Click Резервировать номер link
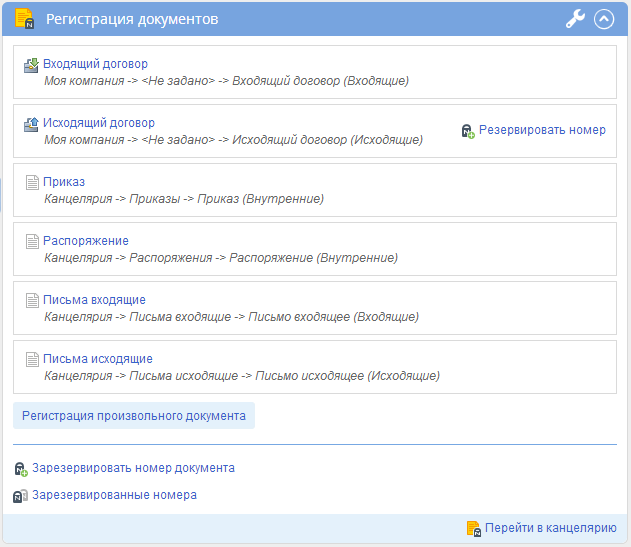Viewport: 631px width, 547px height. pos(542,130)
